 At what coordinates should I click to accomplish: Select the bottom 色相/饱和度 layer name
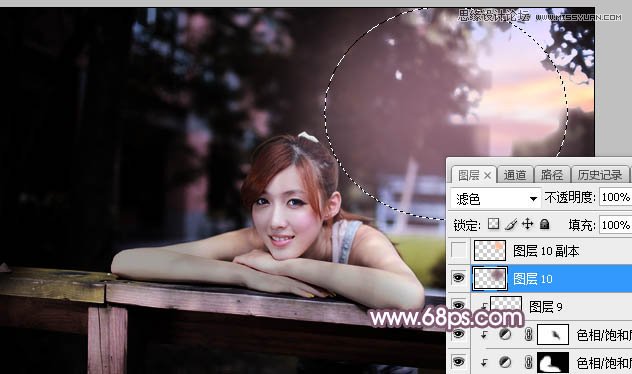tap(604, 363)
